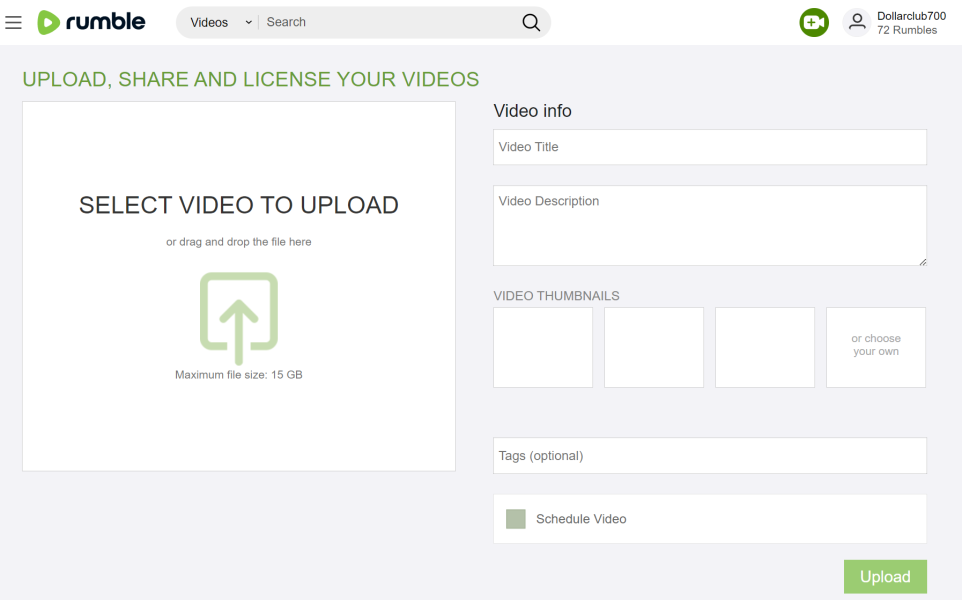Click the '72 Rumbles' text
The height and width of the screenshot is (600, 962).
[x=907, y=30]
